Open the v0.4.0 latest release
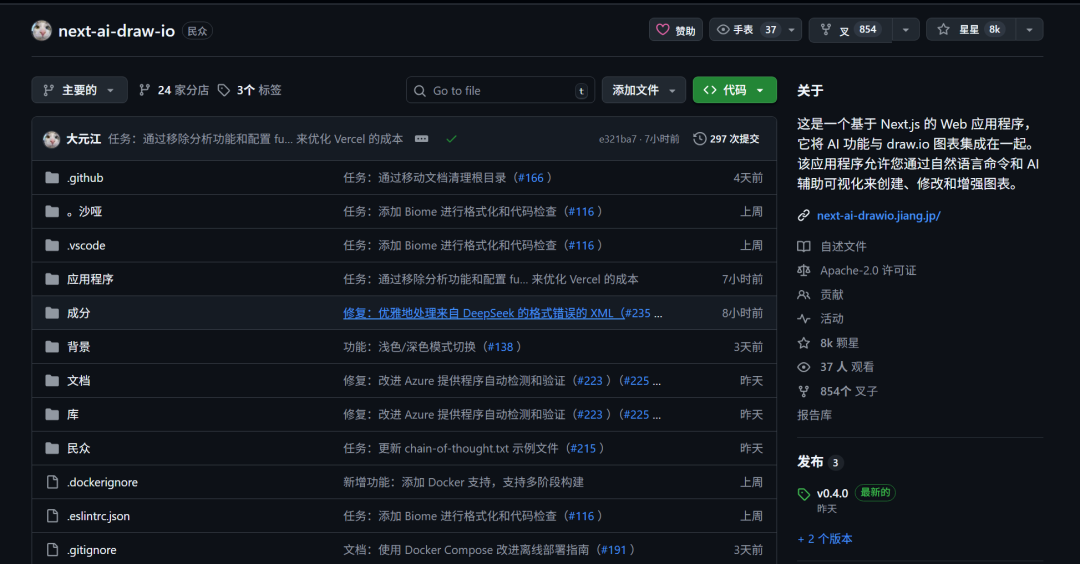 click(x=832, y=493)
